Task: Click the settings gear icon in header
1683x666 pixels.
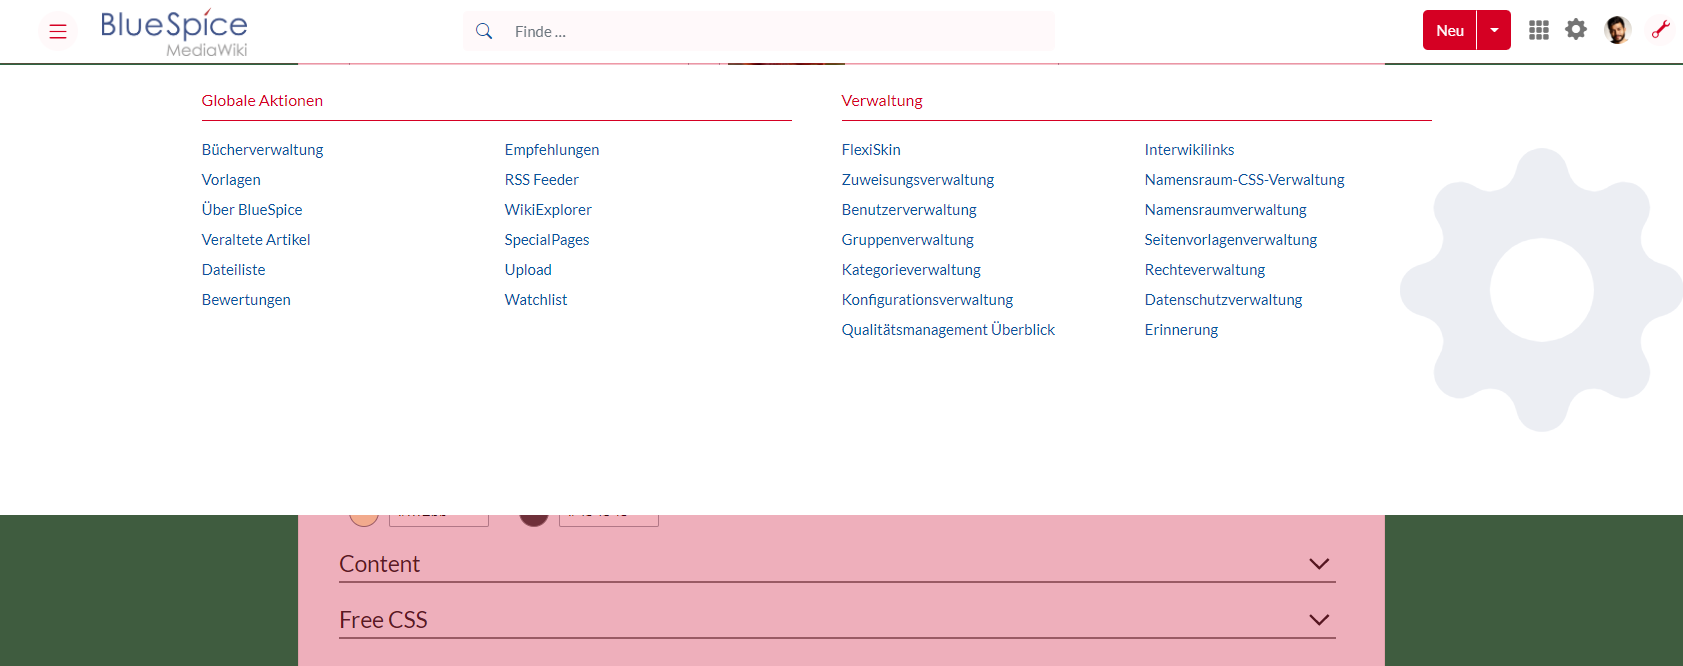Action: tap(1576, 30)
